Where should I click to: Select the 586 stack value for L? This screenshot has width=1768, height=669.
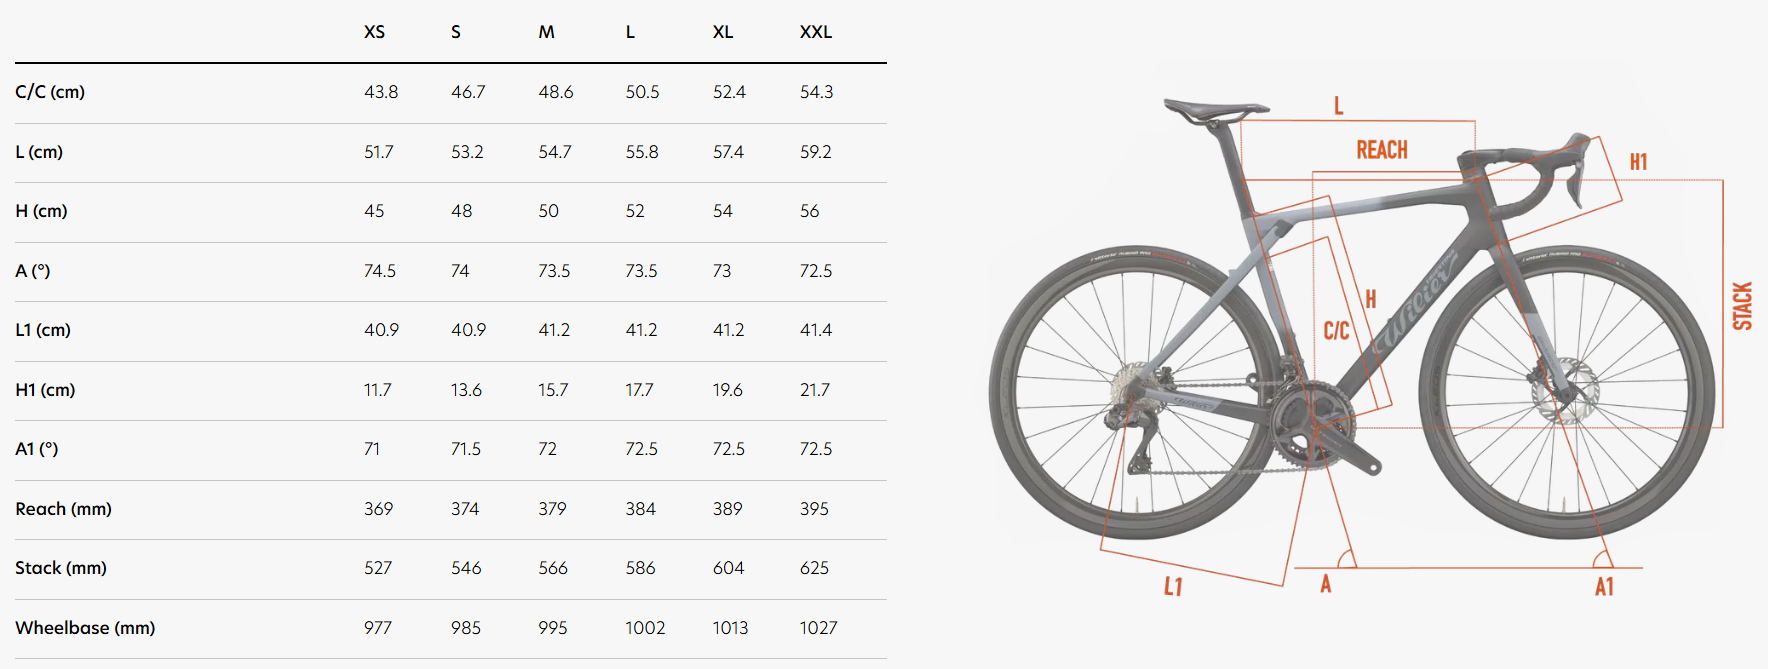tap(641, 568)
